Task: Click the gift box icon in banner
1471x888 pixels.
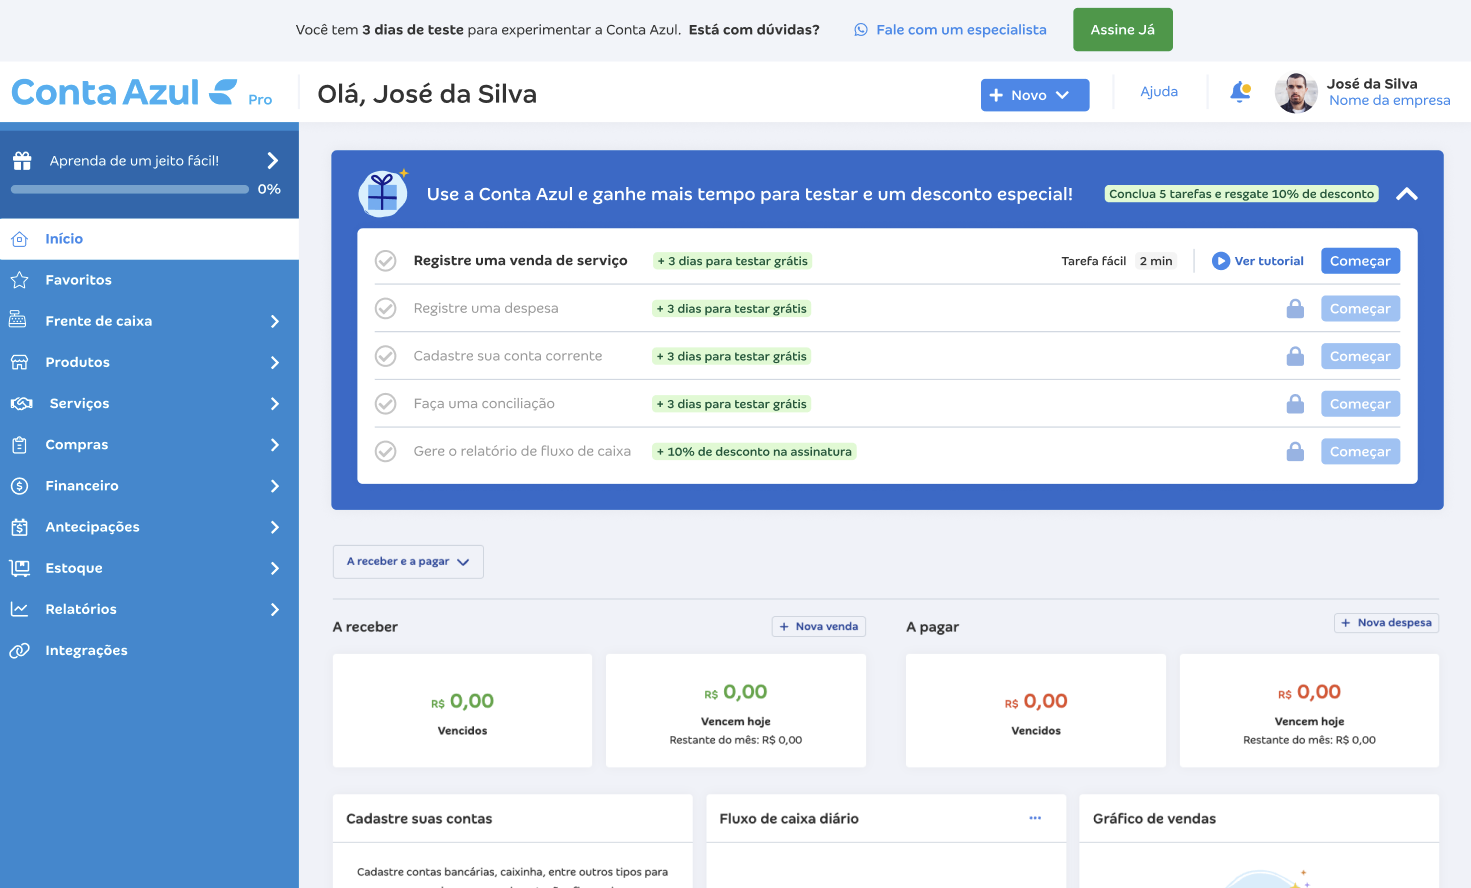Action: [383, 193]
